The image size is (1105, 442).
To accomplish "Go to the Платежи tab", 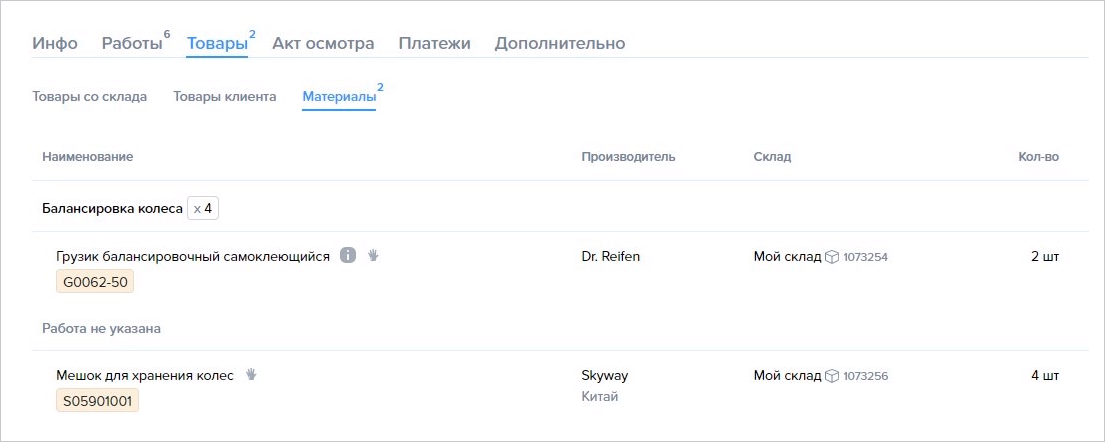I will (x=434, y=44).
